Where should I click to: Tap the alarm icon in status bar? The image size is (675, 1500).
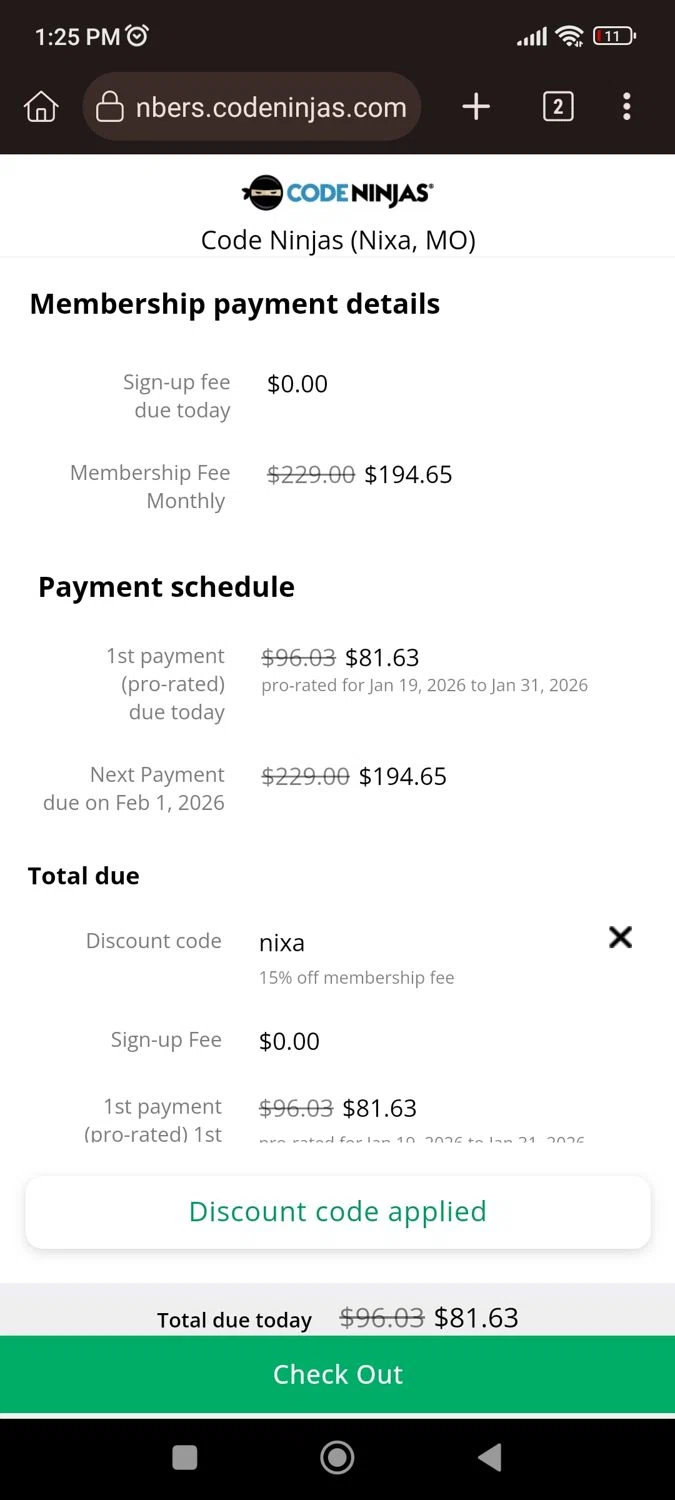(137, 36)
